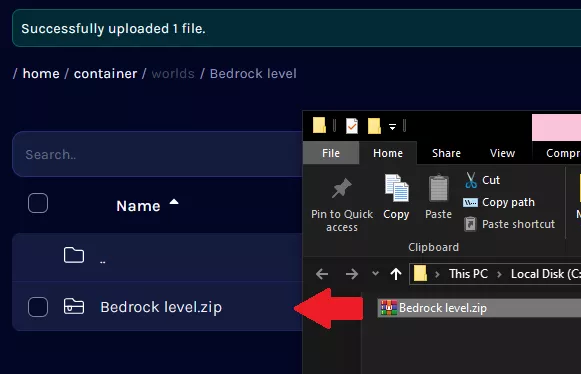Click the Cut text label
This screenshot has height=374, width=581.
491,180
